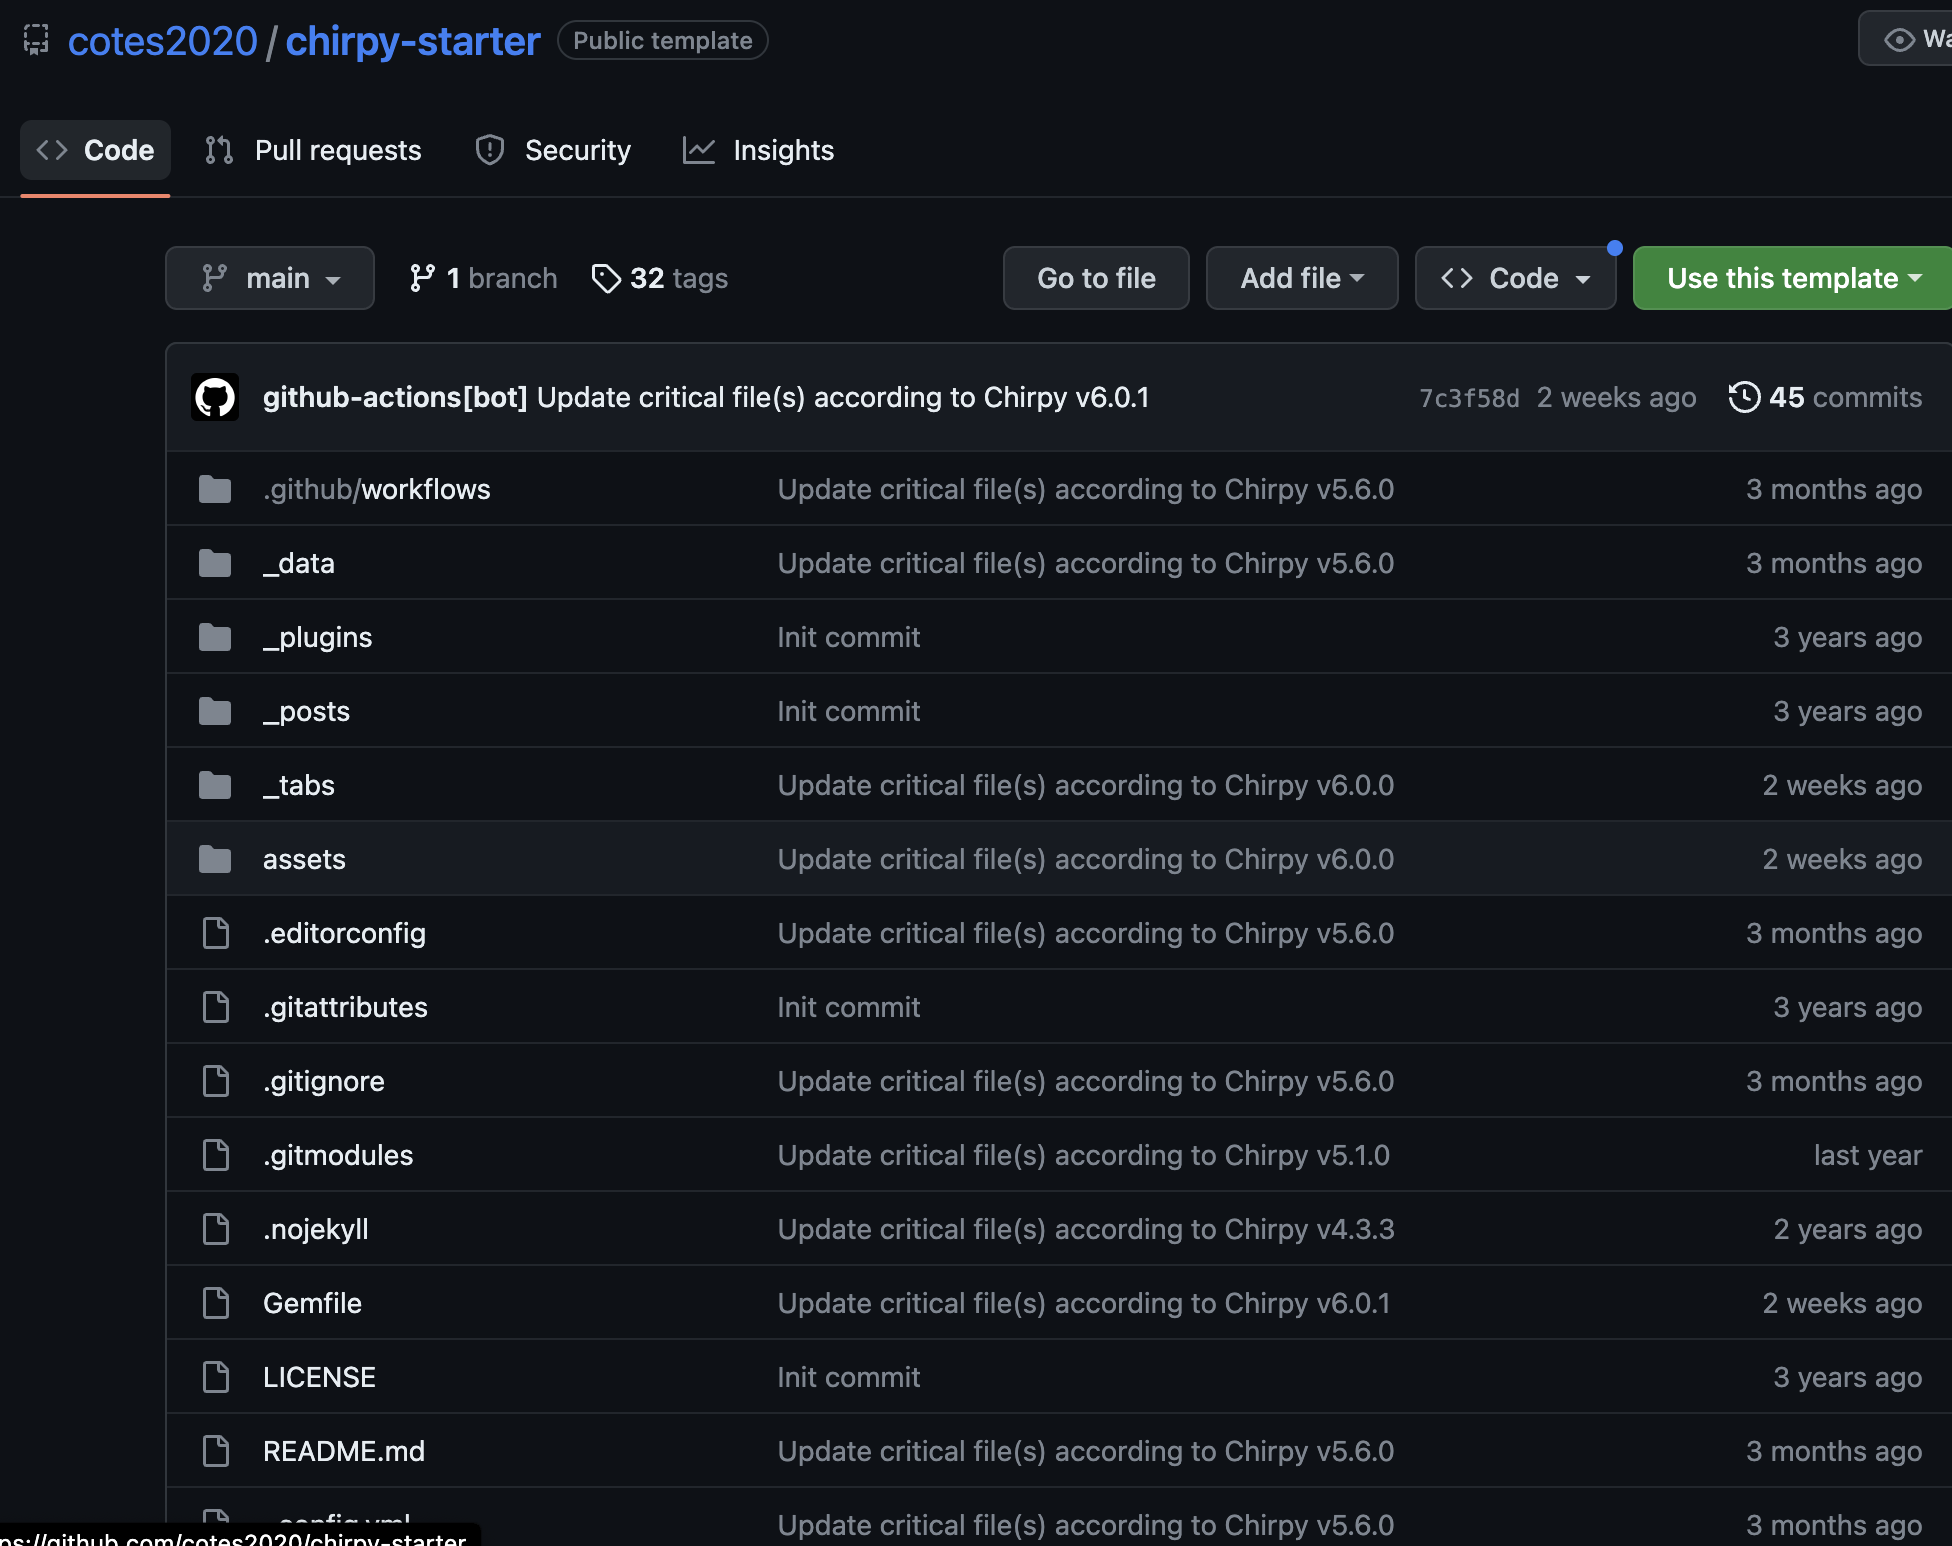
Task: Open Chirpy v4.3.3 commit message for .nojekyll
Action: click(1086, 1229)
